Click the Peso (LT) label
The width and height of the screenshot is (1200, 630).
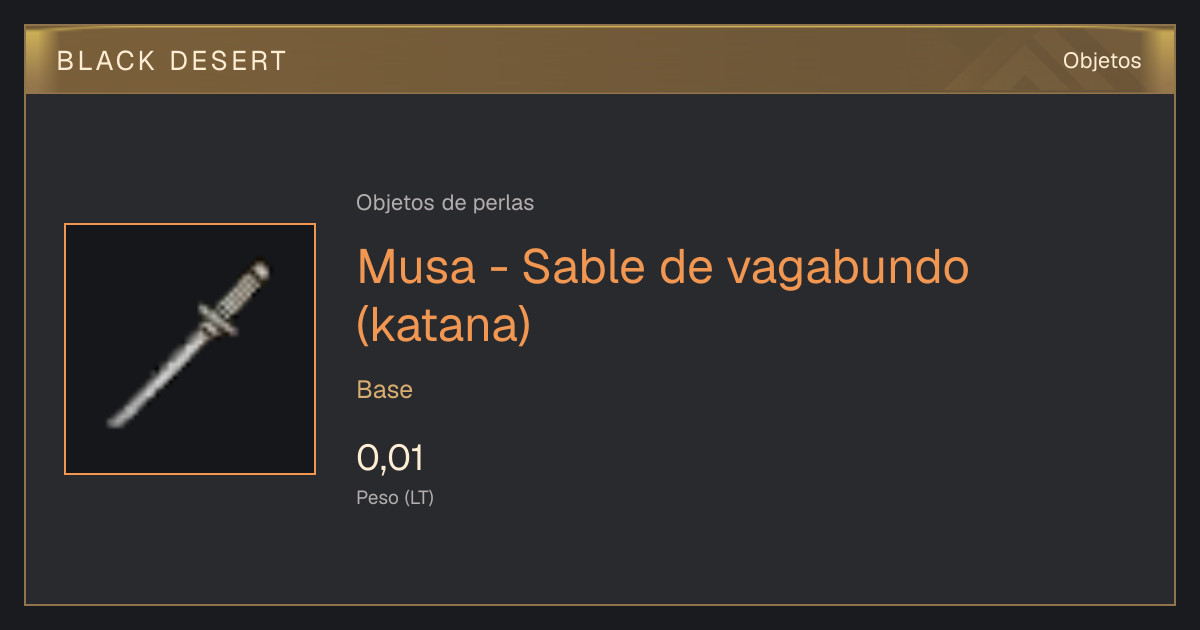point(395,497)
